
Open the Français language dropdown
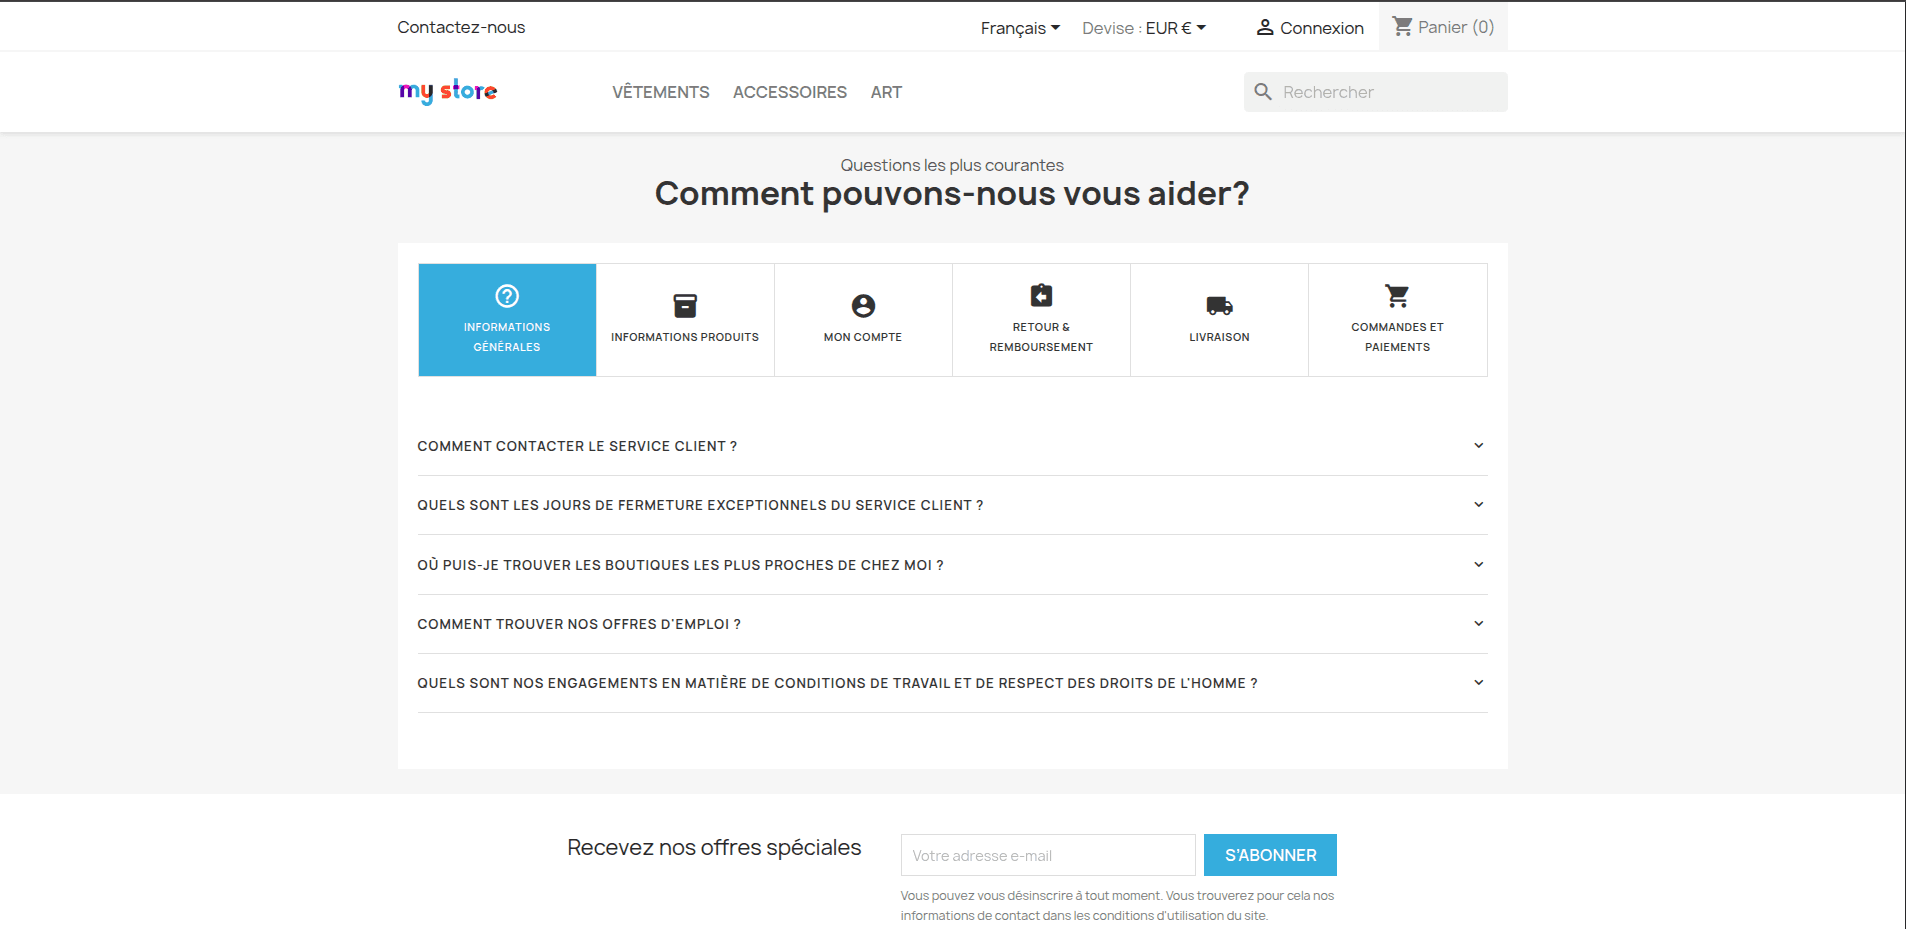[x=1019, y=27]
